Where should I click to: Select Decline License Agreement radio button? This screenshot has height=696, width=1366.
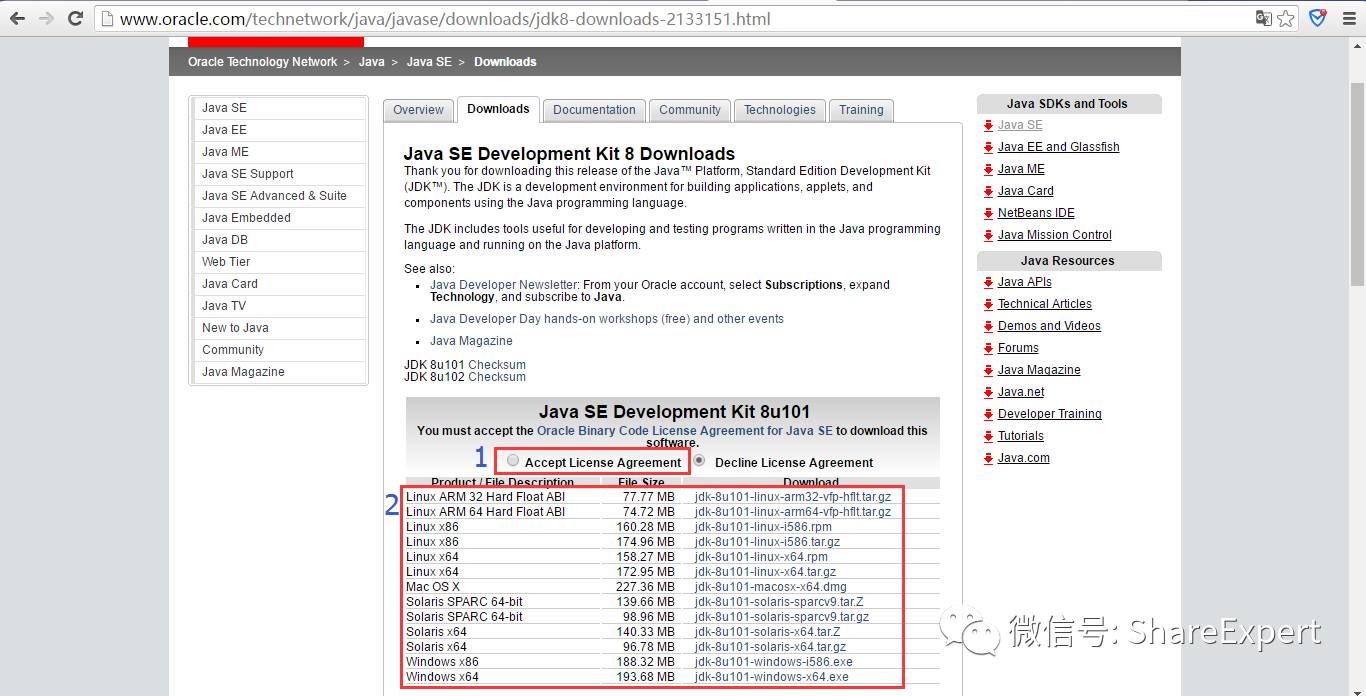pos(700,461)
